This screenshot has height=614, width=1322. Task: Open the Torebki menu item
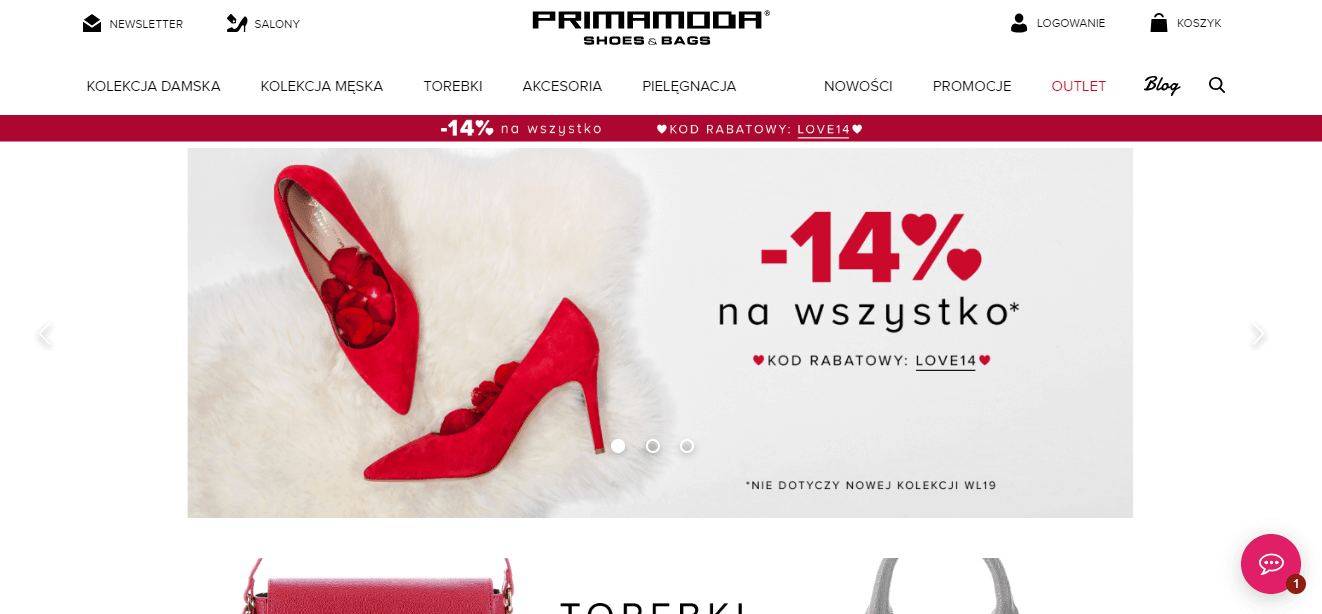point(453,86)
